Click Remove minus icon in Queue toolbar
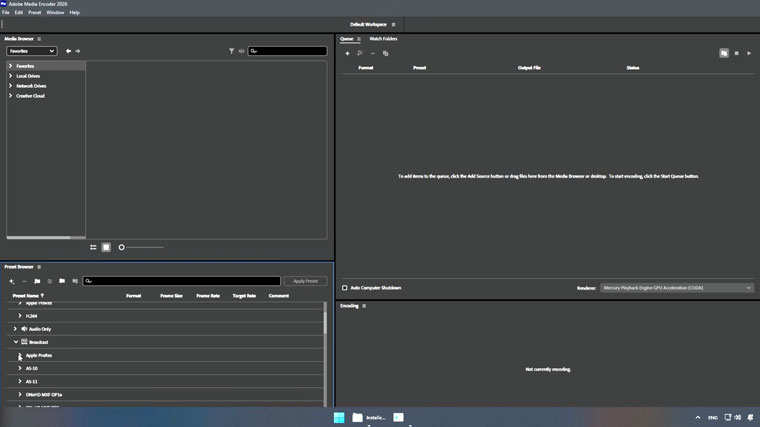This screenshot has height=427, width=760. [373, 53]
